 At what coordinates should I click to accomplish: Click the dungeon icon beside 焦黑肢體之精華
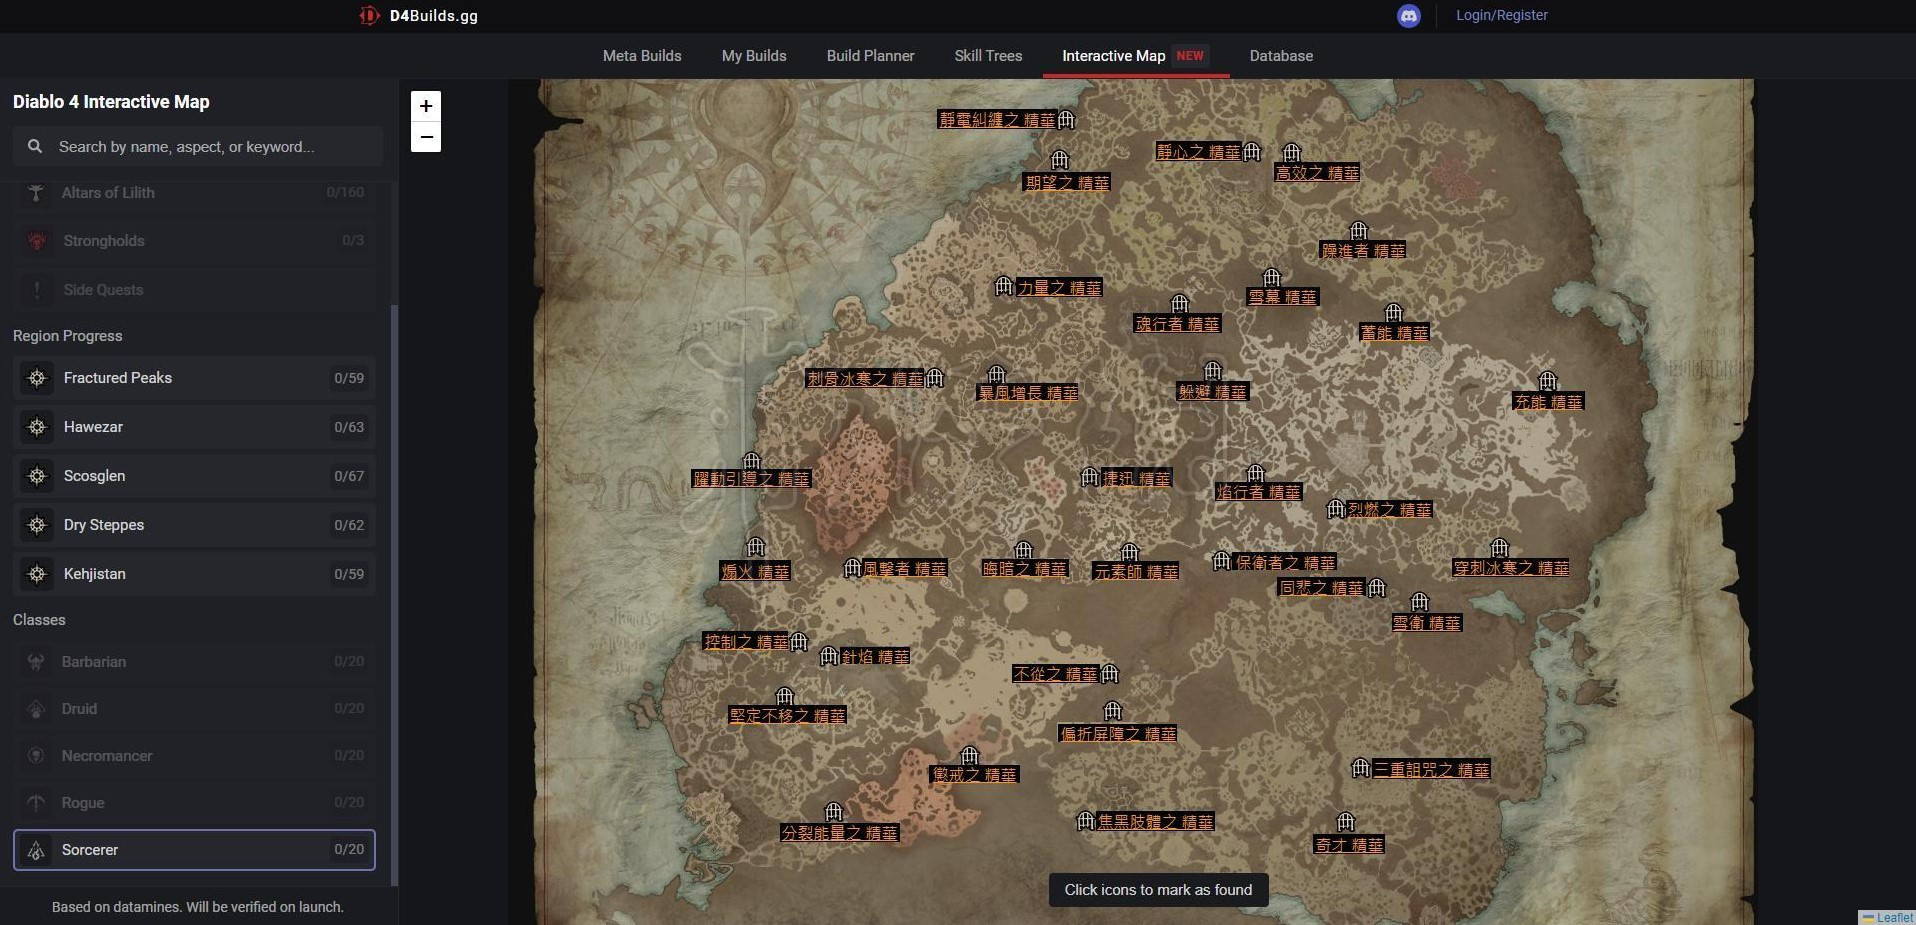1086,821
